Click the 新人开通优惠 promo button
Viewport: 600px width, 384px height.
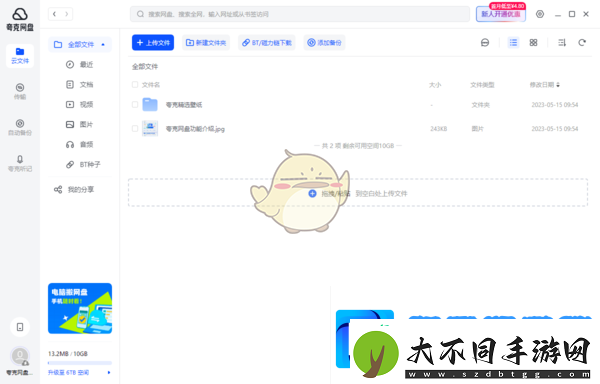(501, 14)
